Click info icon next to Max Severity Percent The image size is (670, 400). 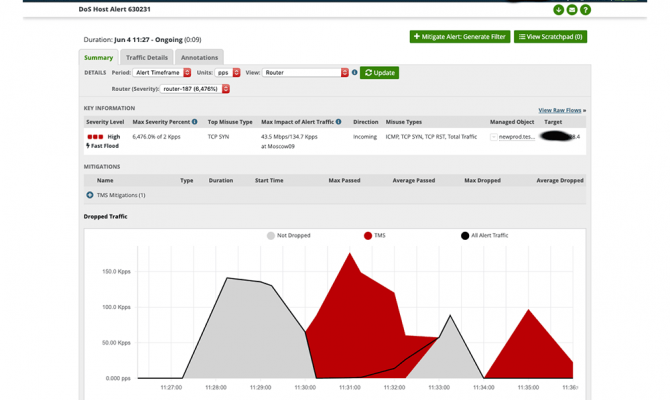point(194,122)
